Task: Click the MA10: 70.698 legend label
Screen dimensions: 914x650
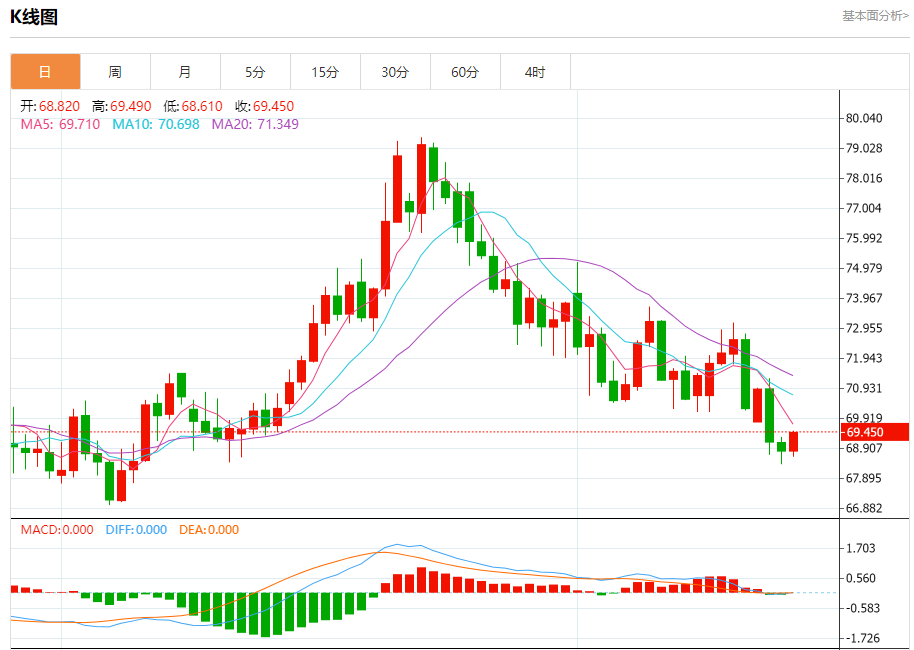Action: click(x=156, y=124)
